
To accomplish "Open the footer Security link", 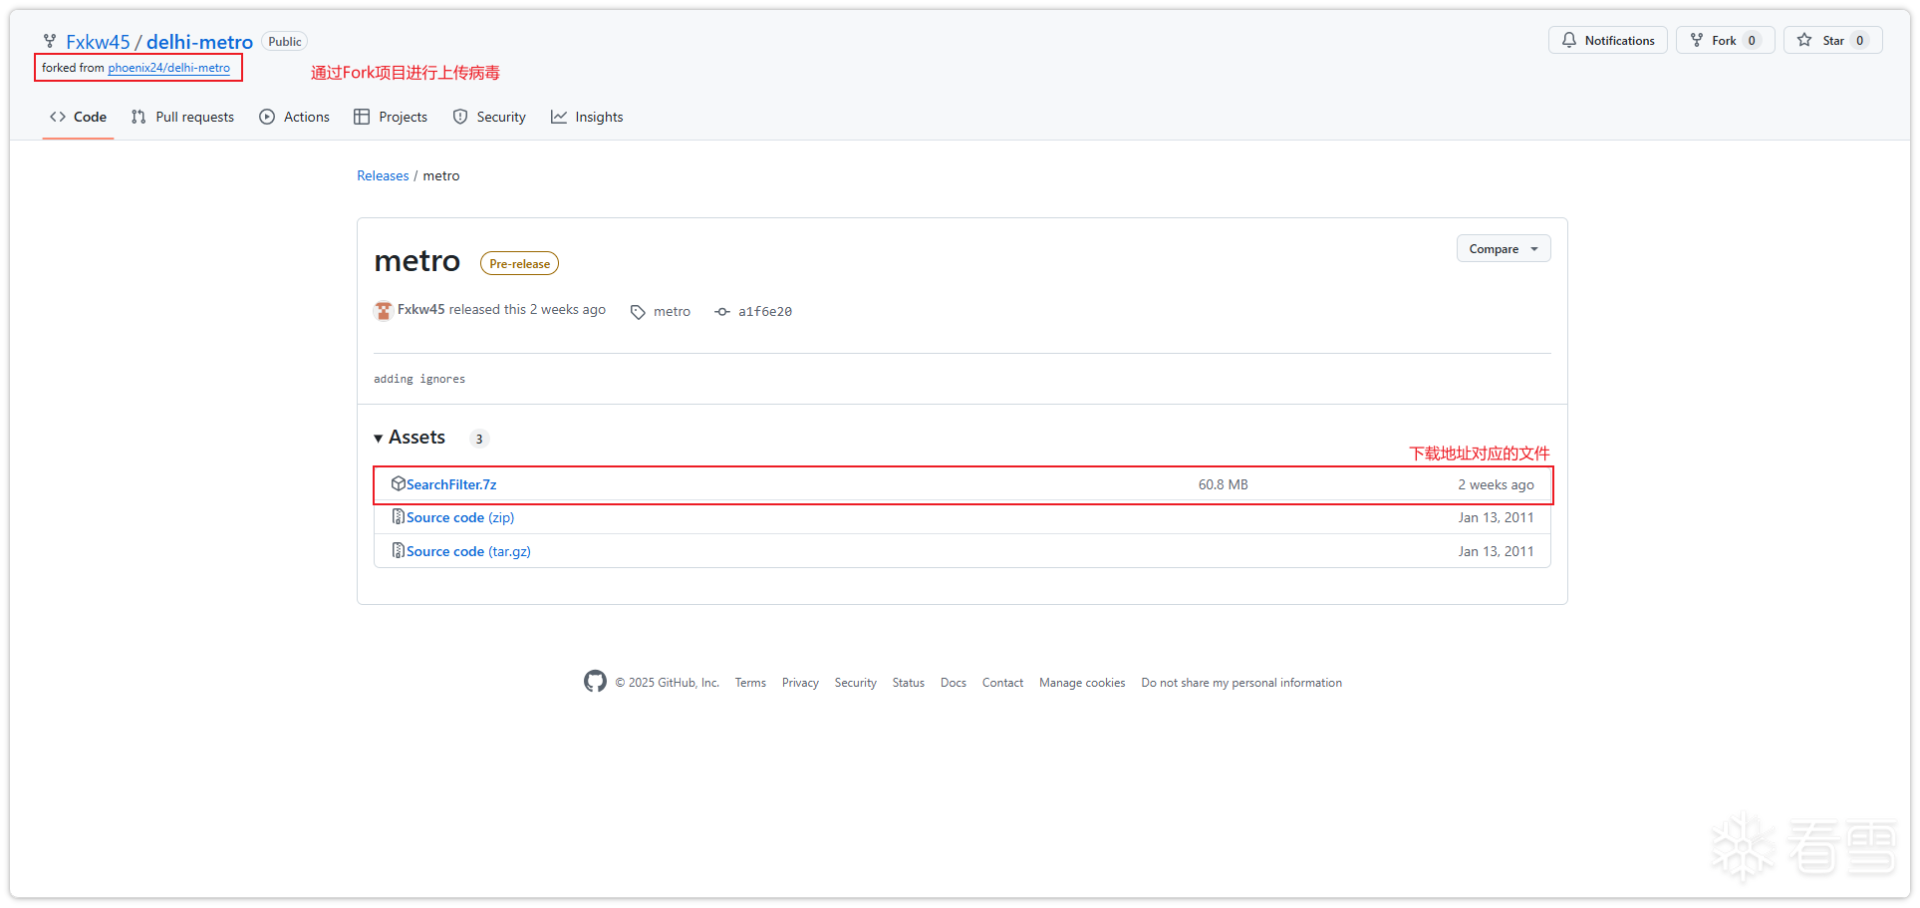I will [x=855, y=683].
